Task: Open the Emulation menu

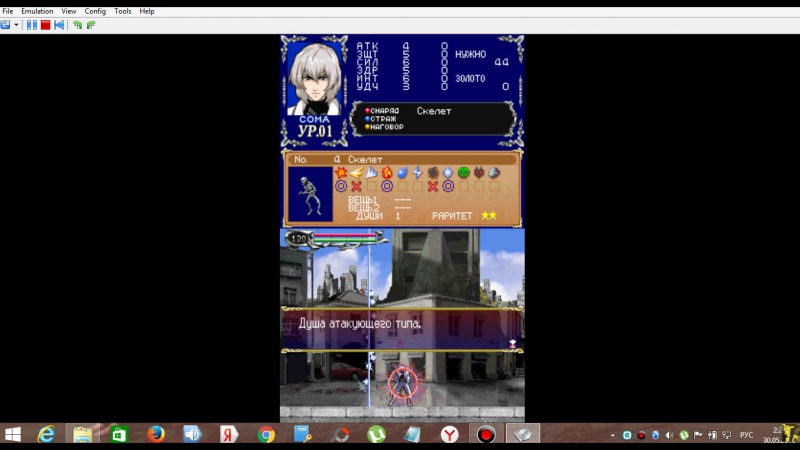Action: [x=37, y=11]
